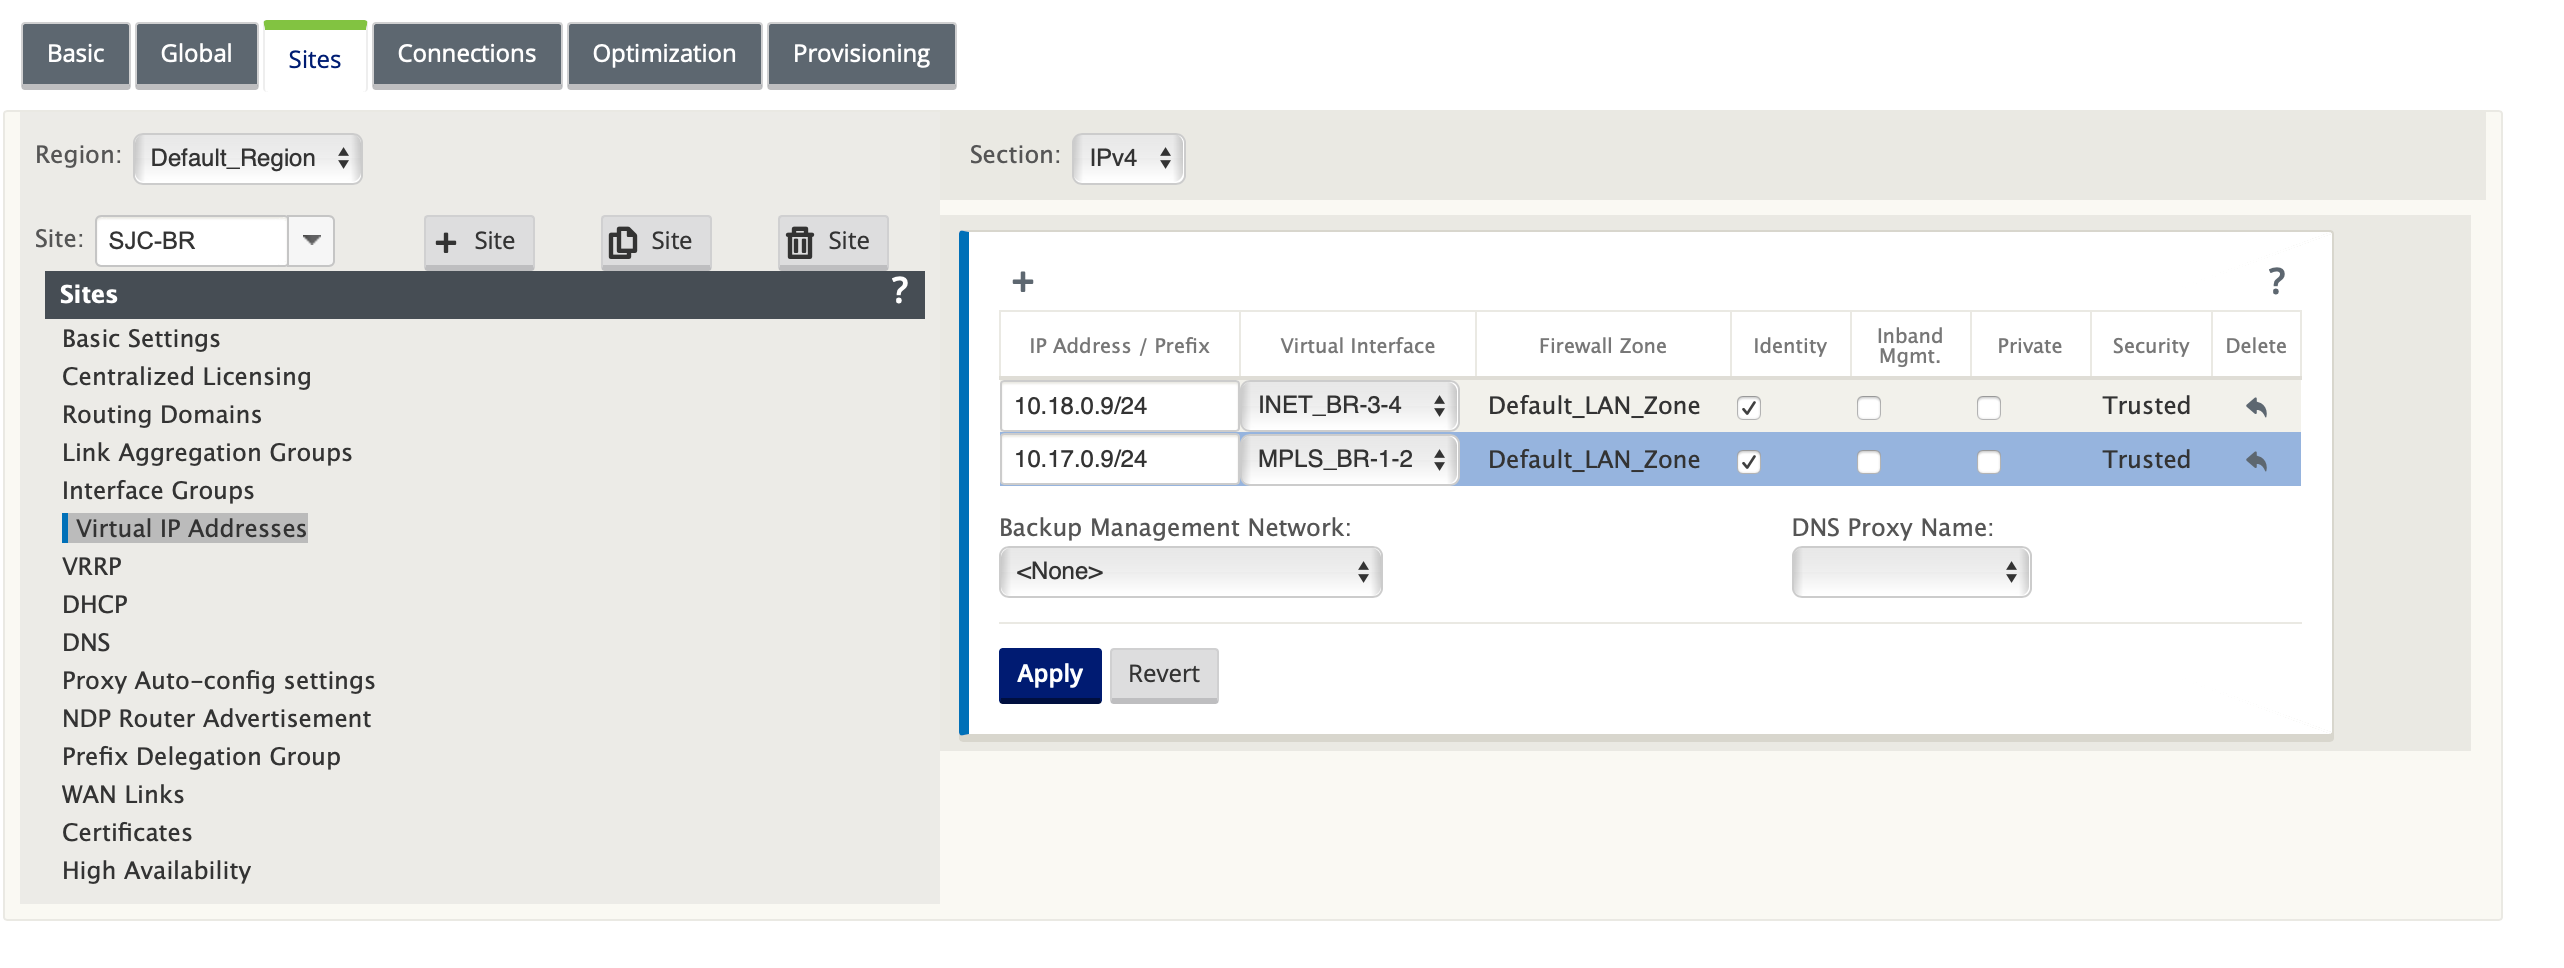This screenshot has height=968, width=2564.
Task: Open the MPLS_BR-1-2 virtual interface dropdown
Action: [1349, 459]
